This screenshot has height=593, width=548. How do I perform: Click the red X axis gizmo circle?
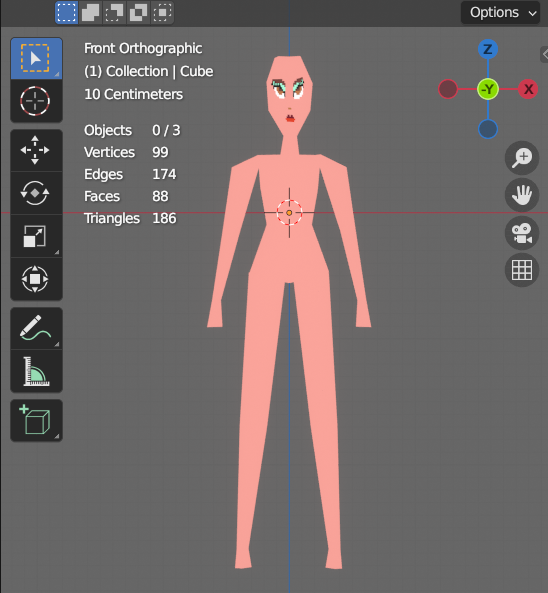(x=528, y=89)
